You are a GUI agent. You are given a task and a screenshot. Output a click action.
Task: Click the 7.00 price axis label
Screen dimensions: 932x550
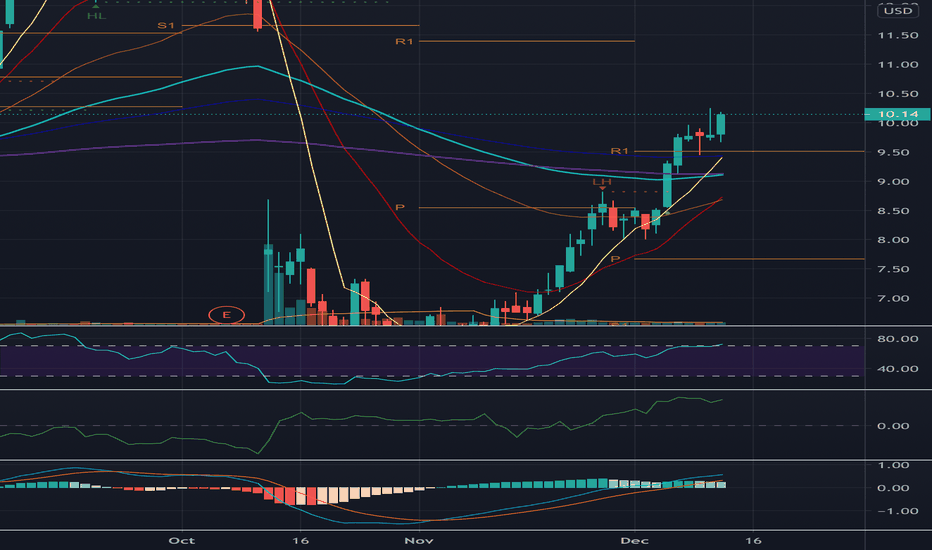(x=893, y=298)
